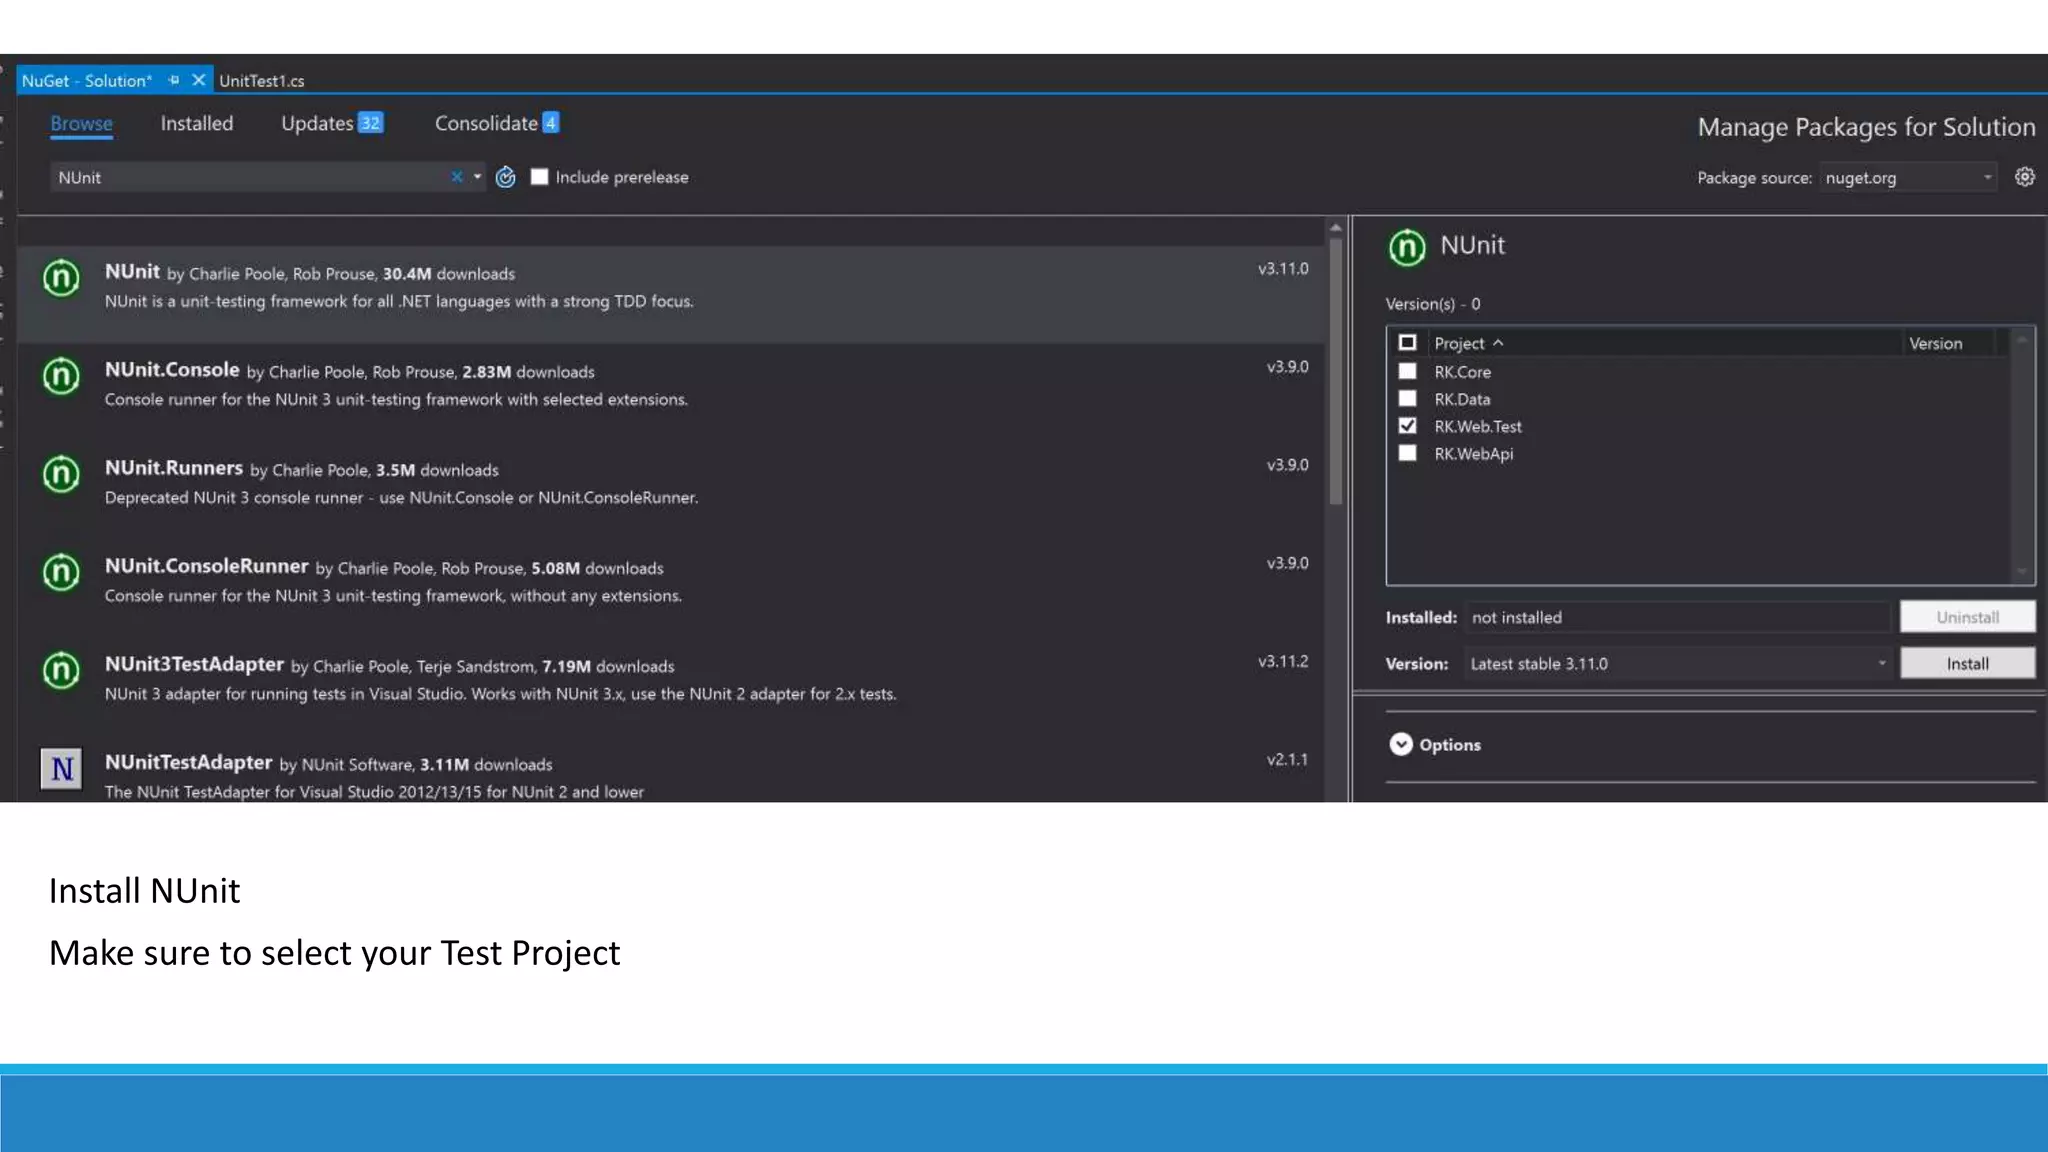
Task: Expand the Options section chevron
Action: (1401, 745)
